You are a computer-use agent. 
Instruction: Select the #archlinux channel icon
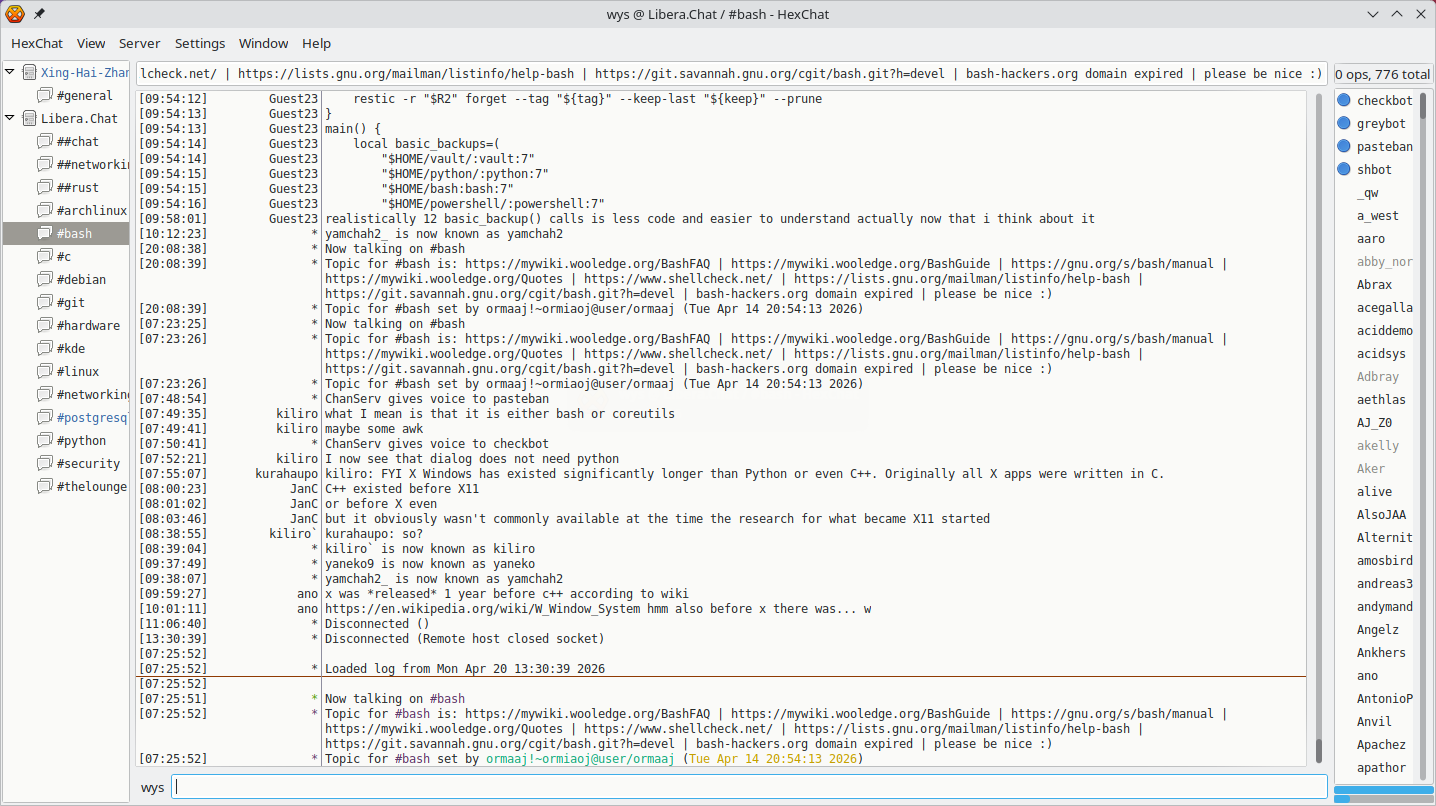45,210
